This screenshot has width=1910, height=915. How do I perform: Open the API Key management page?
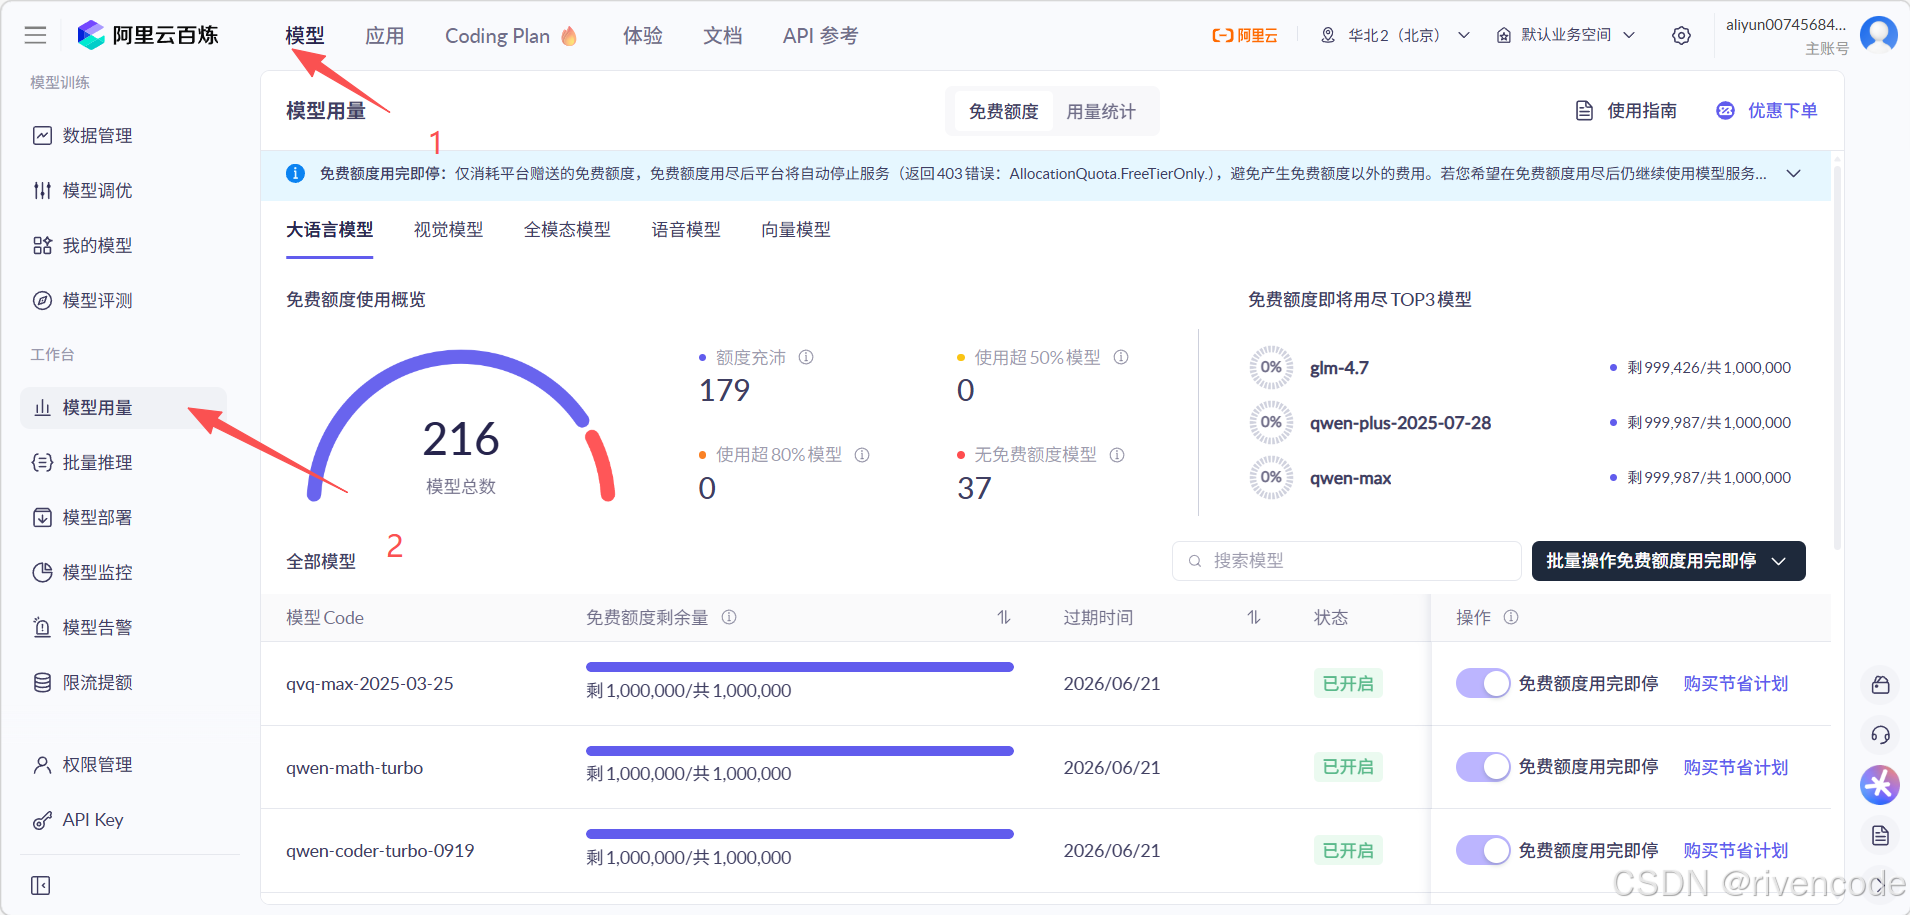pos(90,819)
